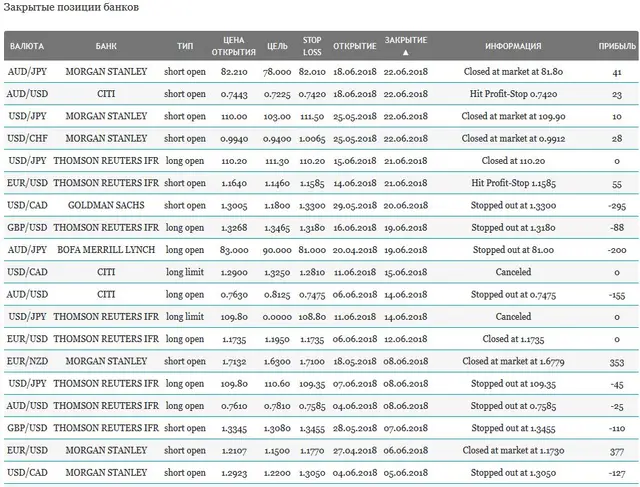Click opening date 29.05.2018
The width and height of the screenshot is (640, 487).
[x=355, y=206]
